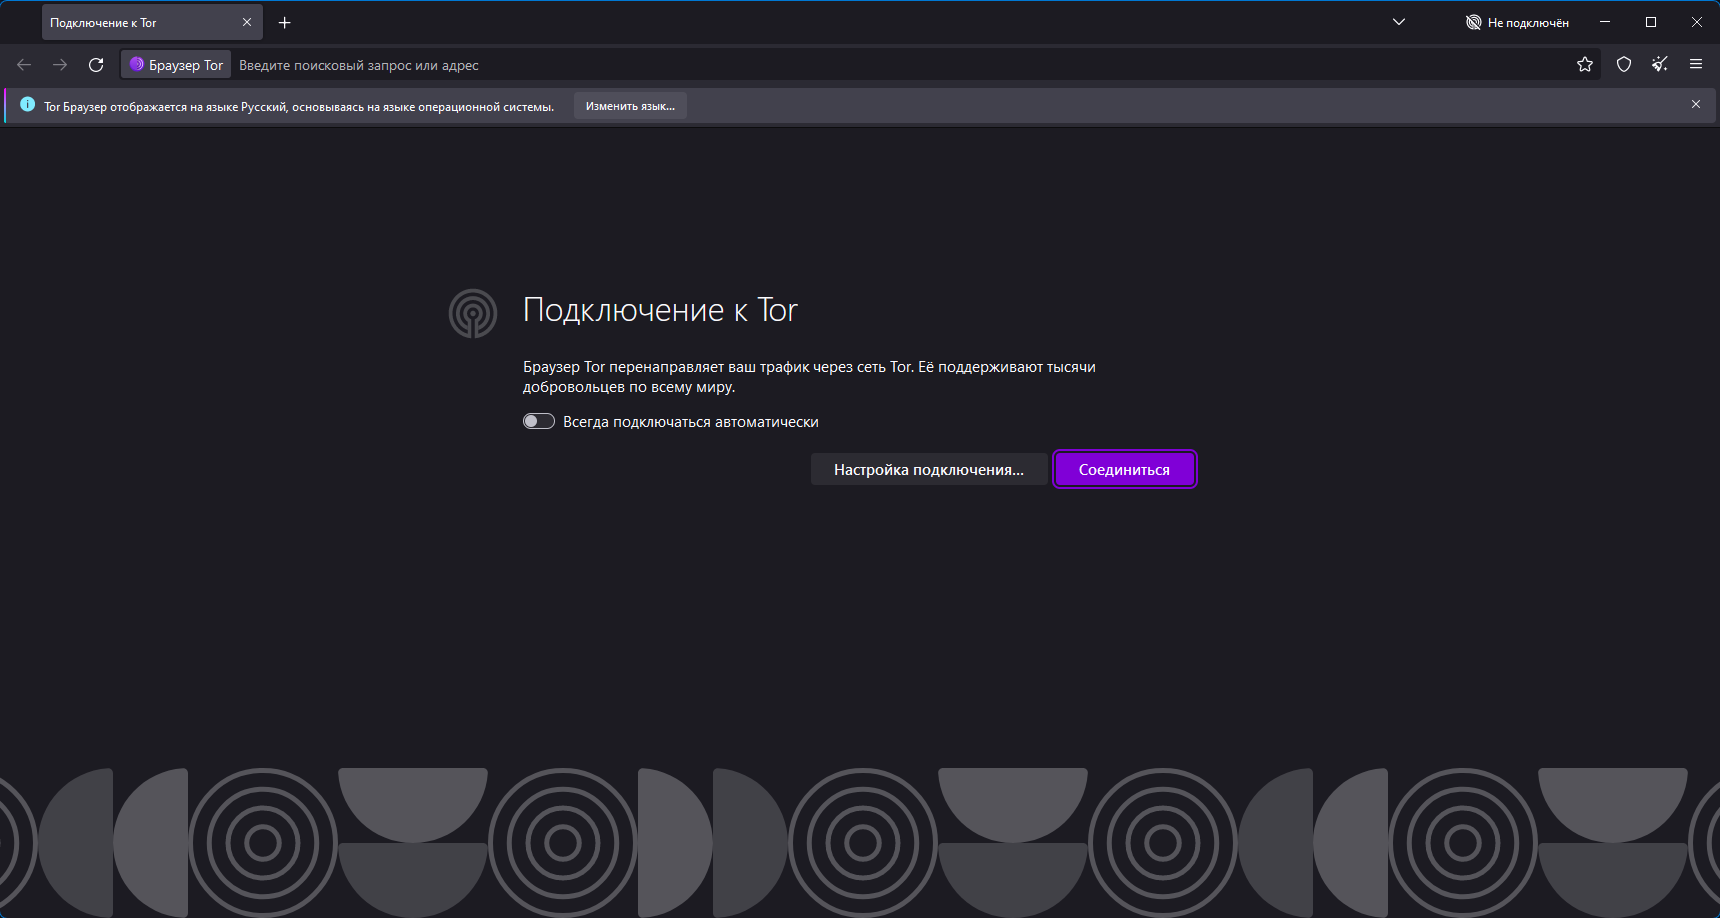Image resolution: width=1720 pixels, height=918 pixels.
Task: Click the Изменить язык button
Action: click(x=630, y=106)
